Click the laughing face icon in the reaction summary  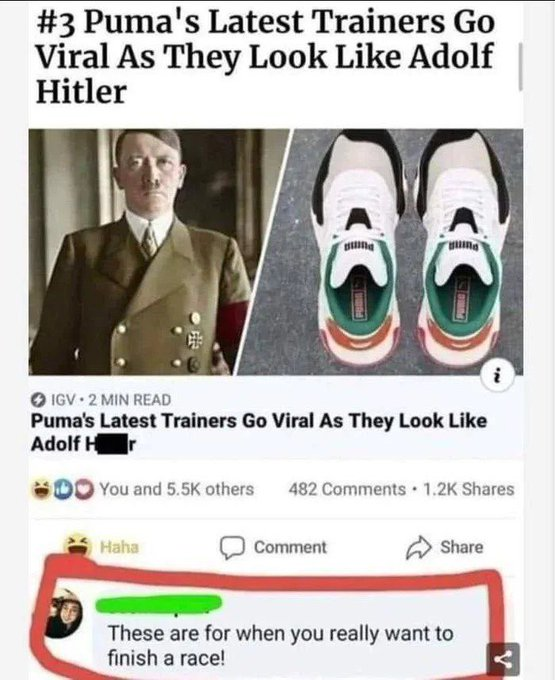pyautogui.click(x=42, y=489)
